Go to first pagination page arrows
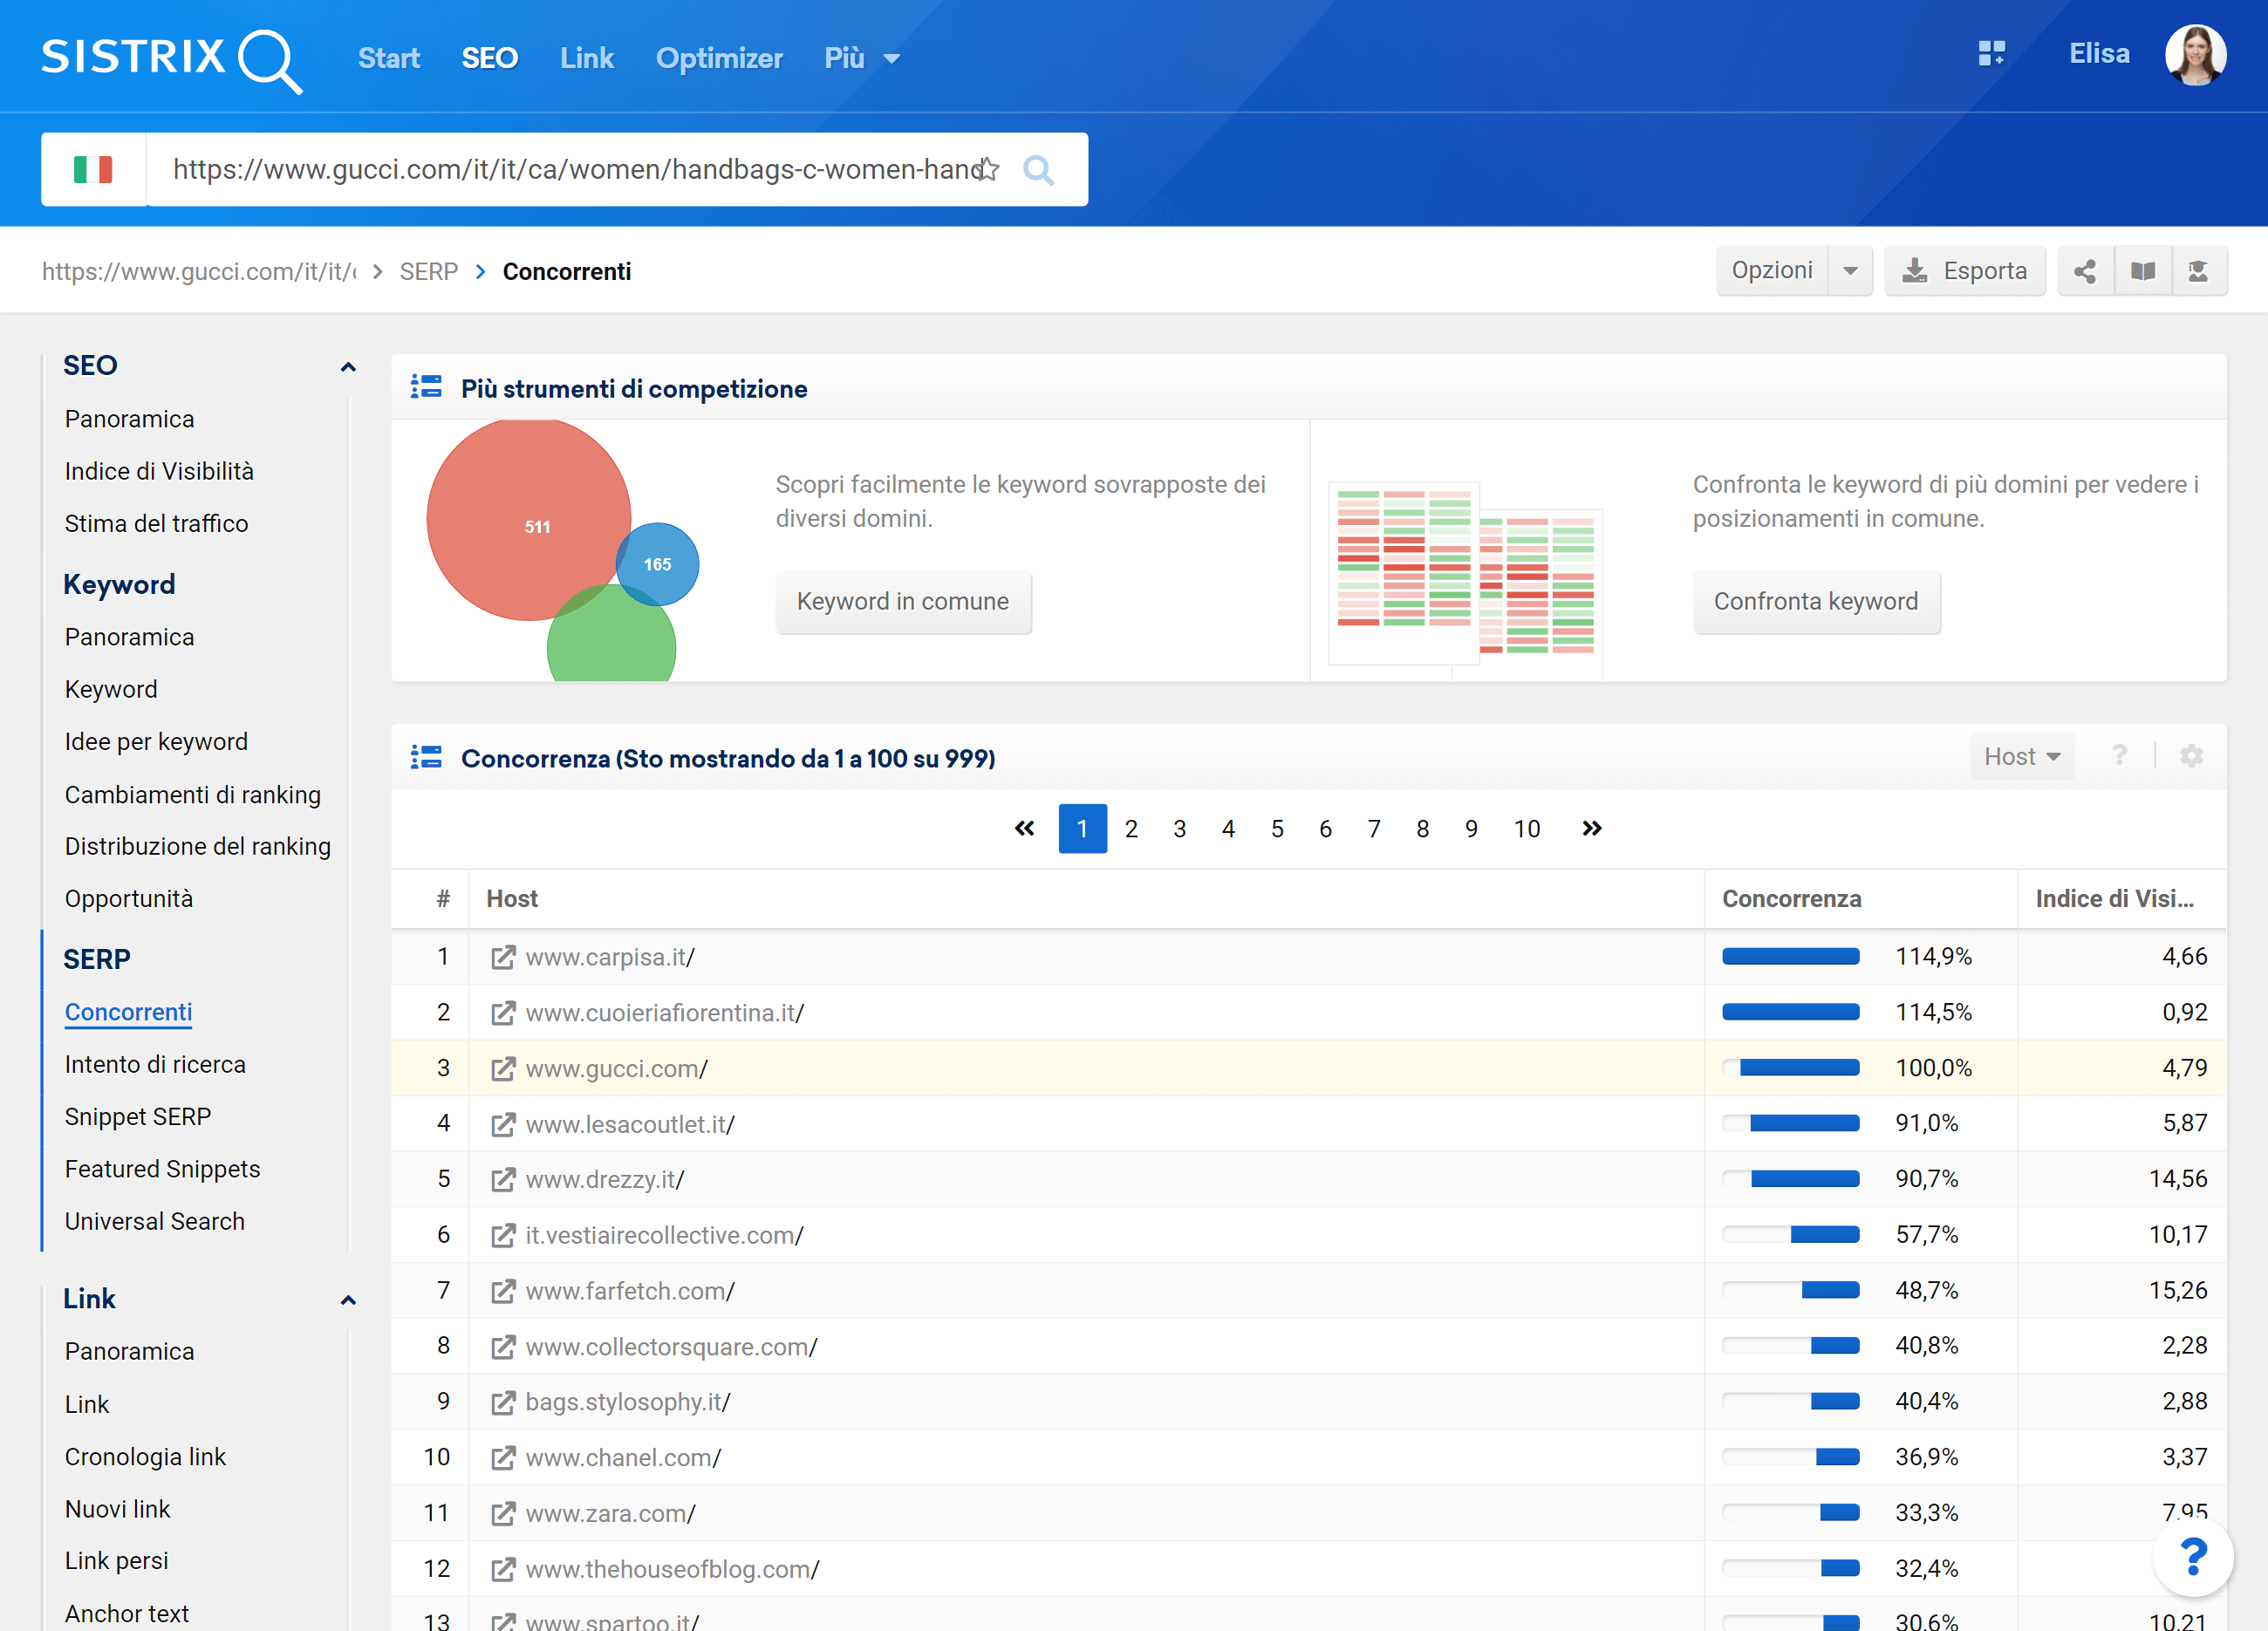Screen dimensions: 2268x1631 [x=1024, y=828]
